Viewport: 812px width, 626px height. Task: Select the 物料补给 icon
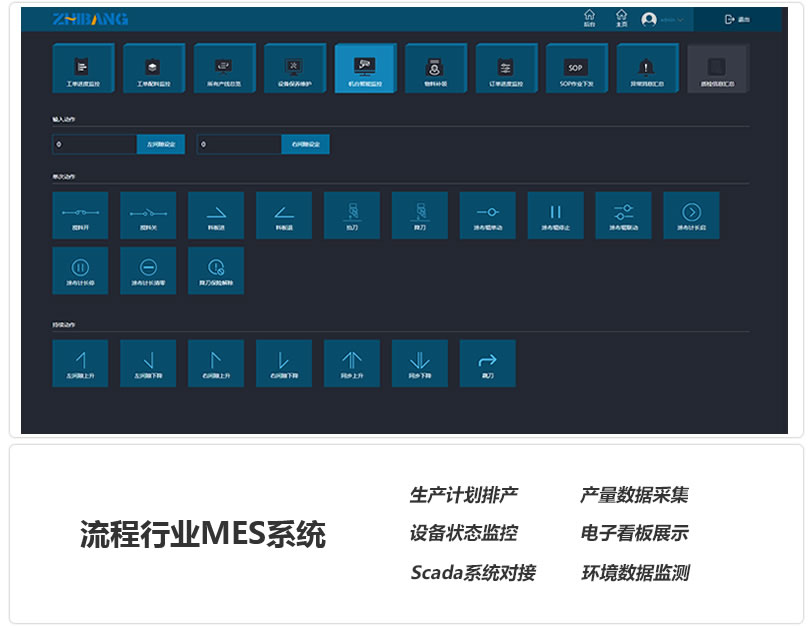coord(434,68)
